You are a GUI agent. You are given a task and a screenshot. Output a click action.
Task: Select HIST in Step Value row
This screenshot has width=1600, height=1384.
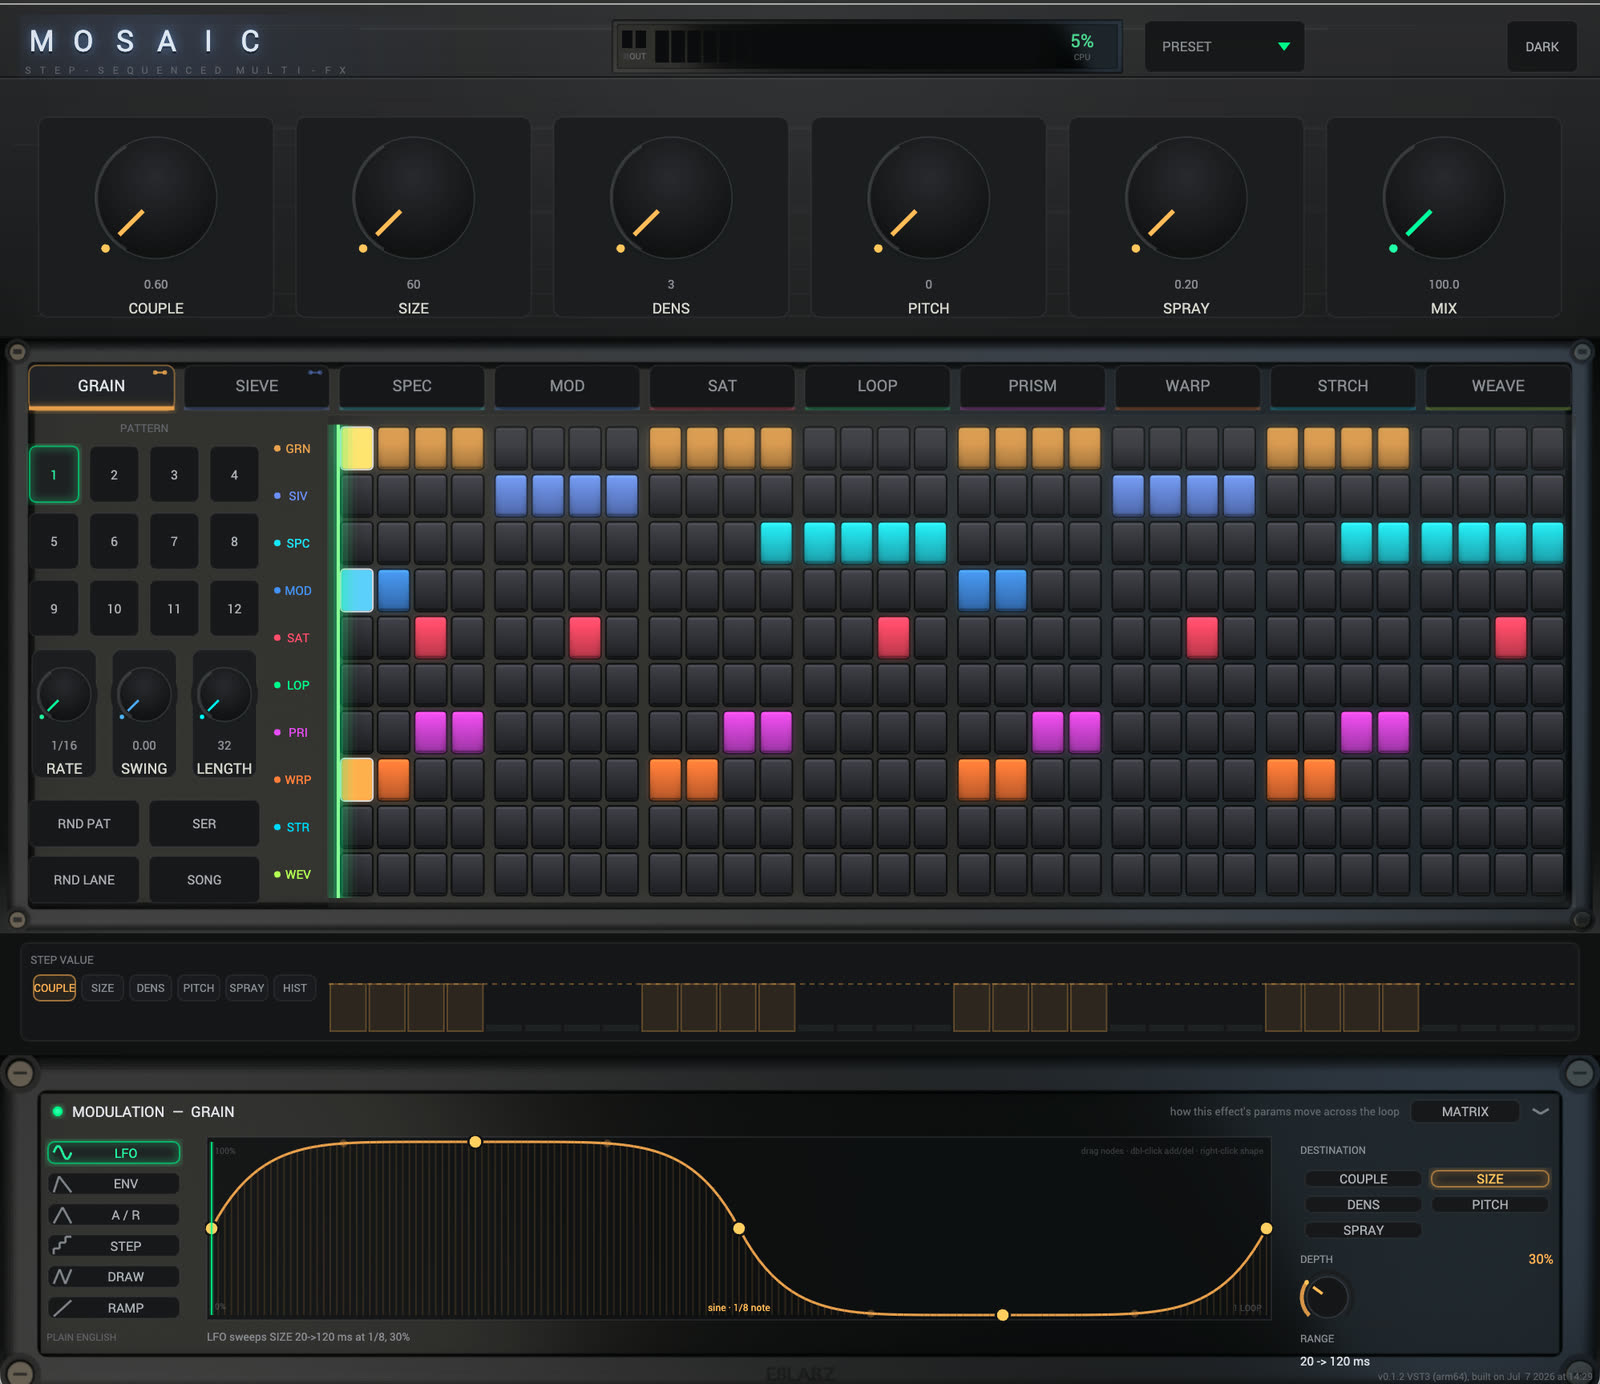click(295, 988)
